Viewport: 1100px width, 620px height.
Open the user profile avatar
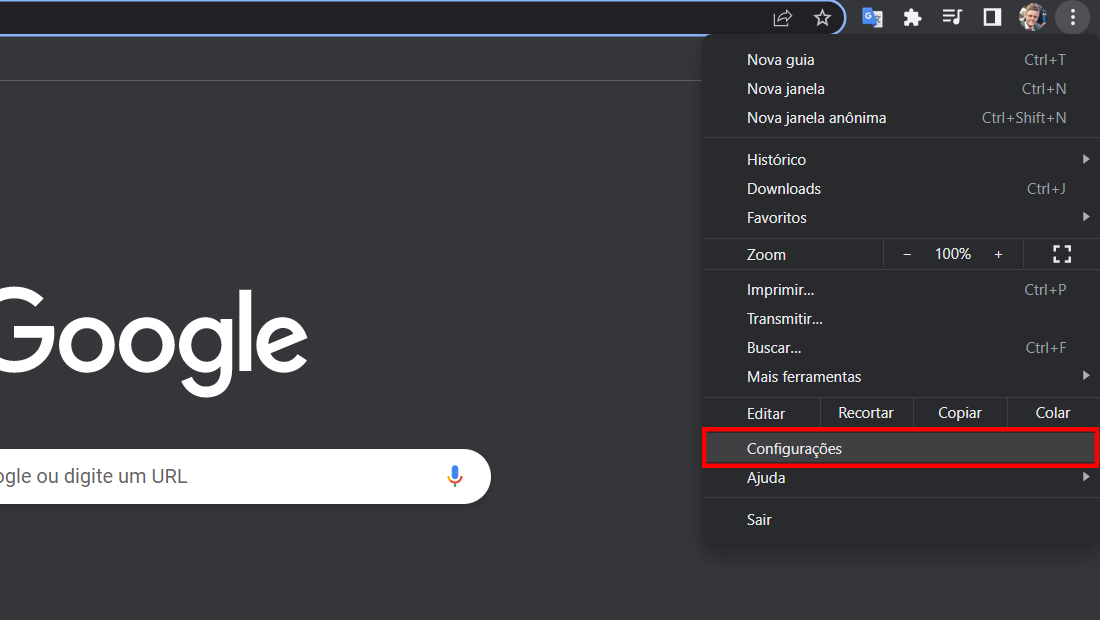coord(1032,17)
